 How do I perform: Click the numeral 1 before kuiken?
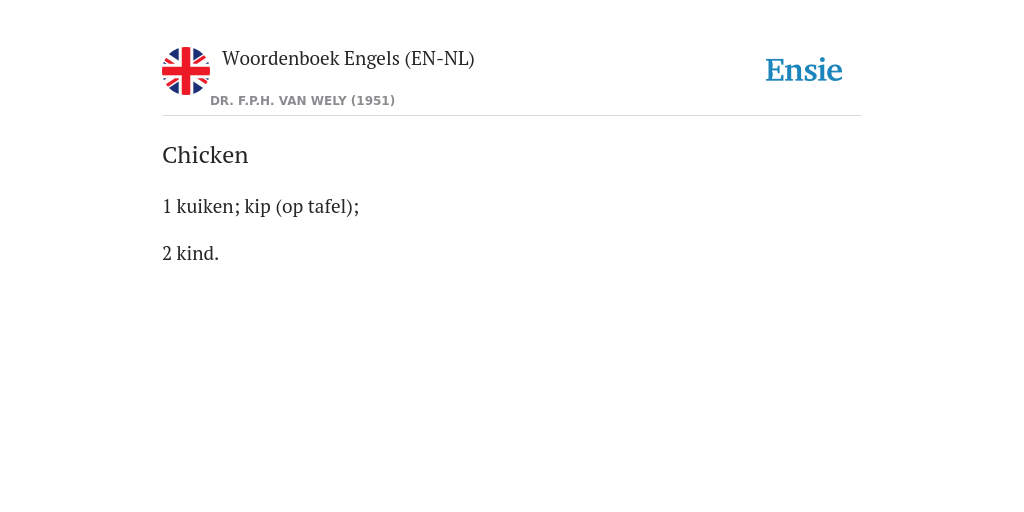[167, 207]
